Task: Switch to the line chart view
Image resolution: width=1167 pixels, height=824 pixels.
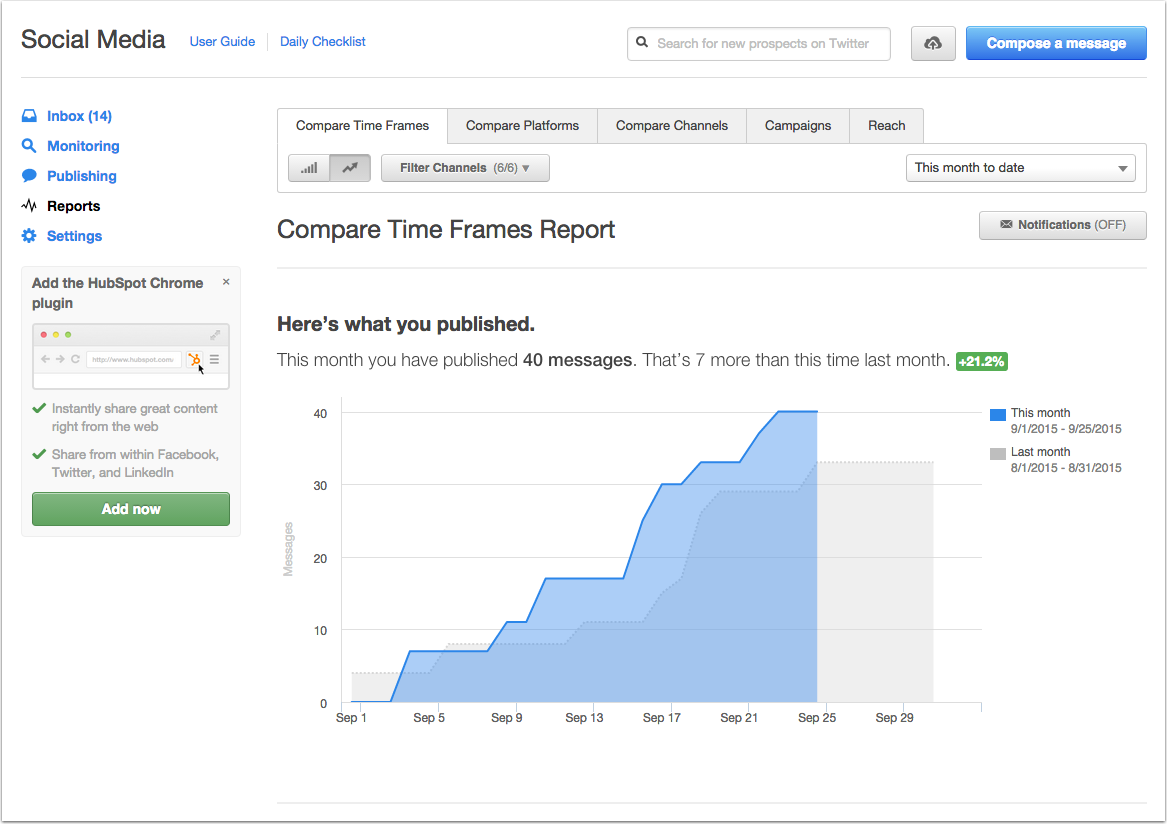Action: 350,168
